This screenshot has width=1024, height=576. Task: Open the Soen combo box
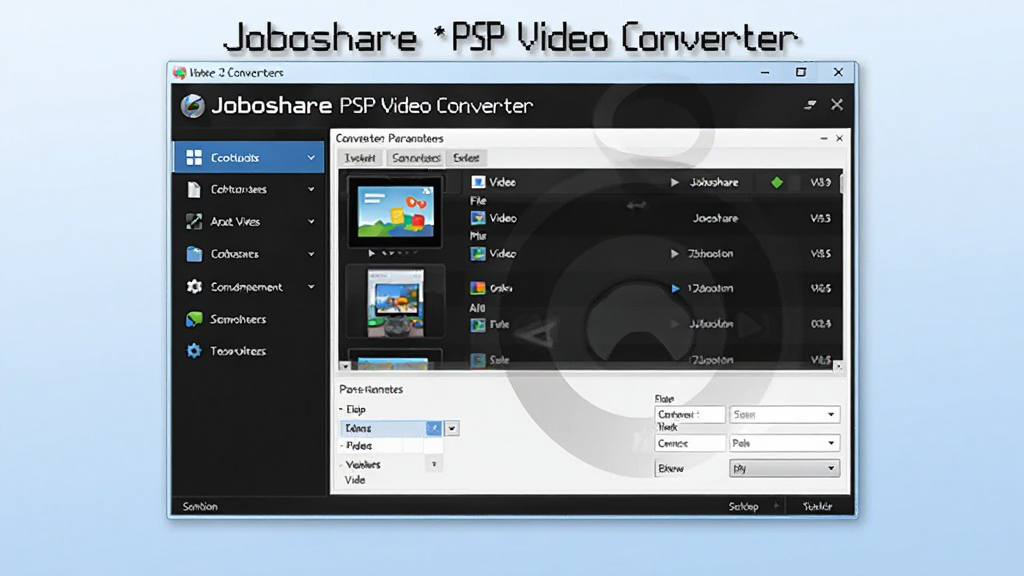(x=784, y=415)
